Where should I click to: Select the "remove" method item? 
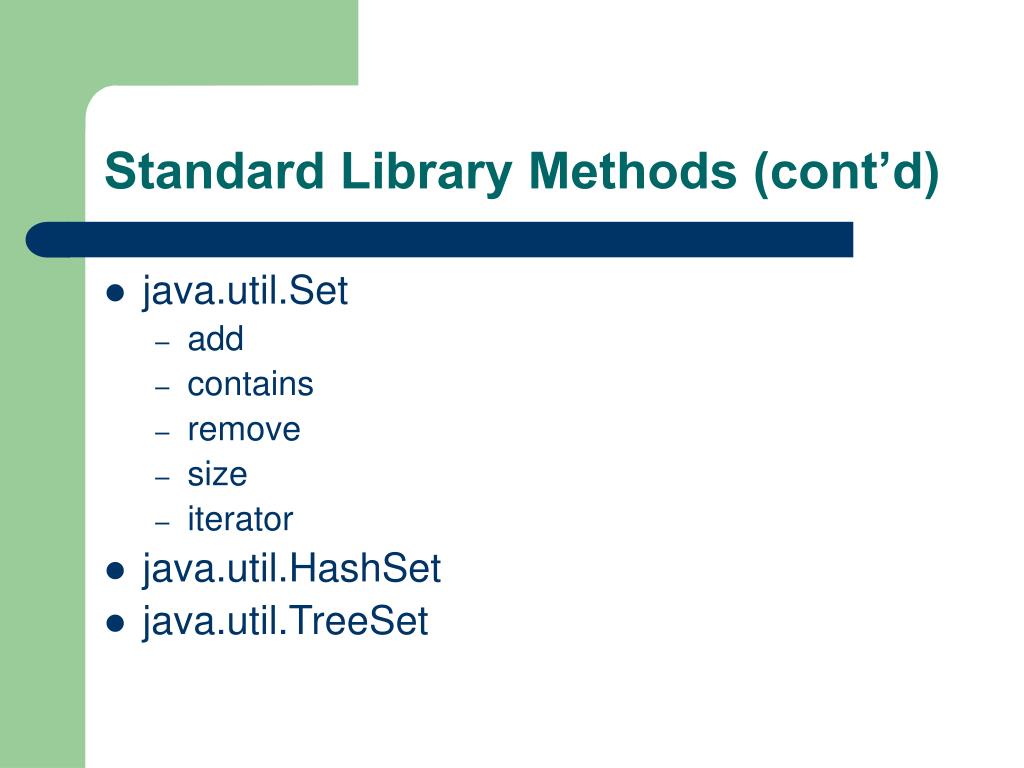coord(244,430)
